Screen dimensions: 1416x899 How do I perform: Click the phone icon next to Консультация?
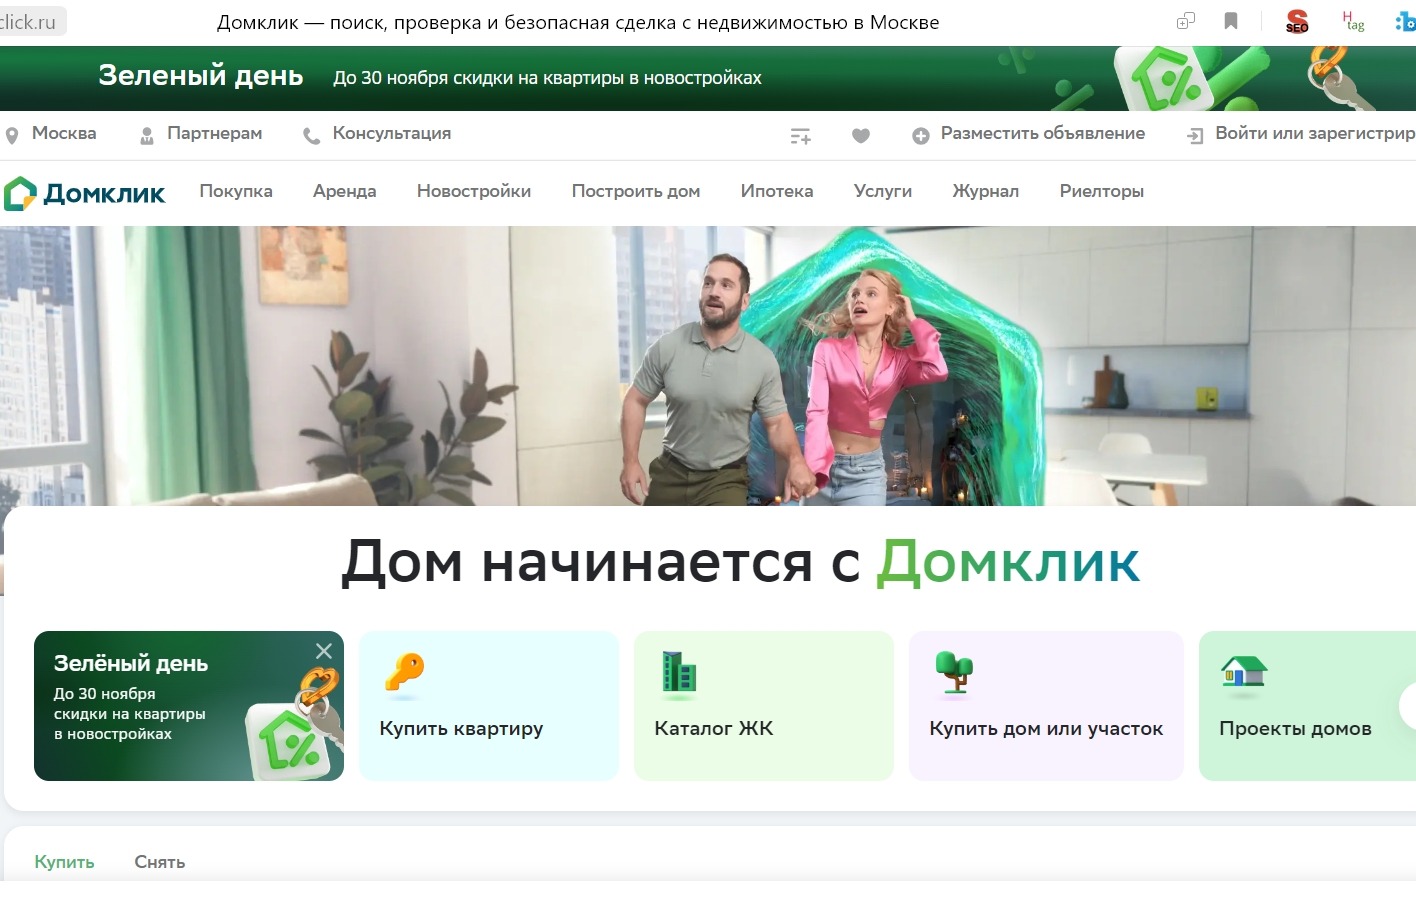click(x=310, y=133)
